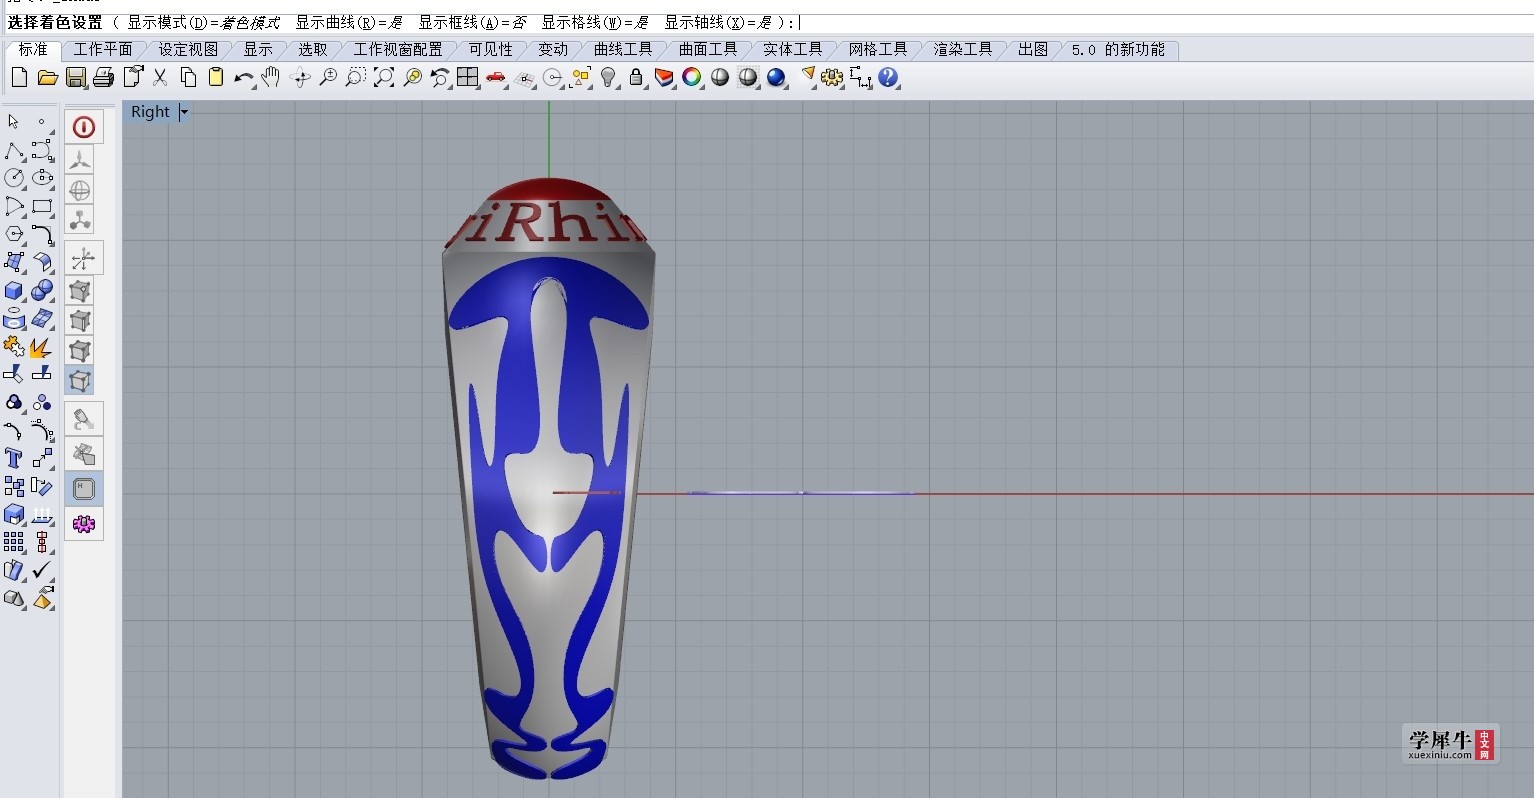Image resolution: width=1534 pixels, height=798 pixels.
Task: Toggle 显示曲线(R)=是 option
Action: click(x=349, y=22)
